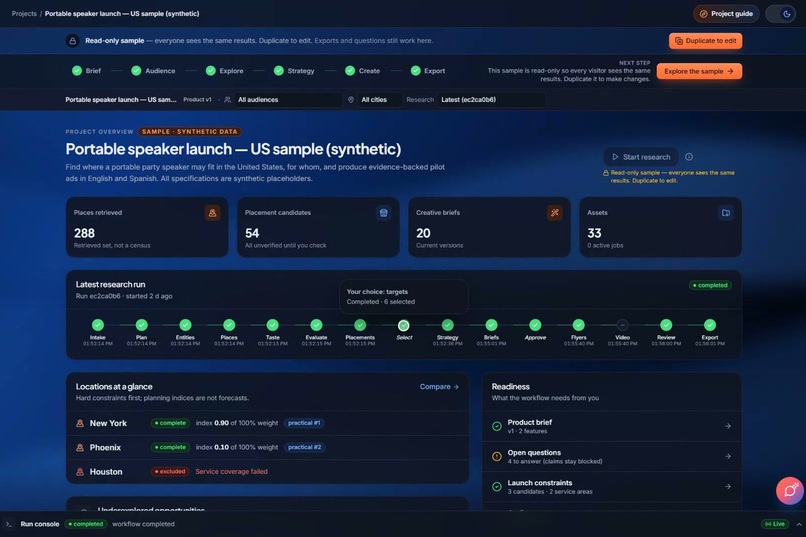Click the Product v1 label
This screenshot has width=806, height=537.
(x=197, y=100)
